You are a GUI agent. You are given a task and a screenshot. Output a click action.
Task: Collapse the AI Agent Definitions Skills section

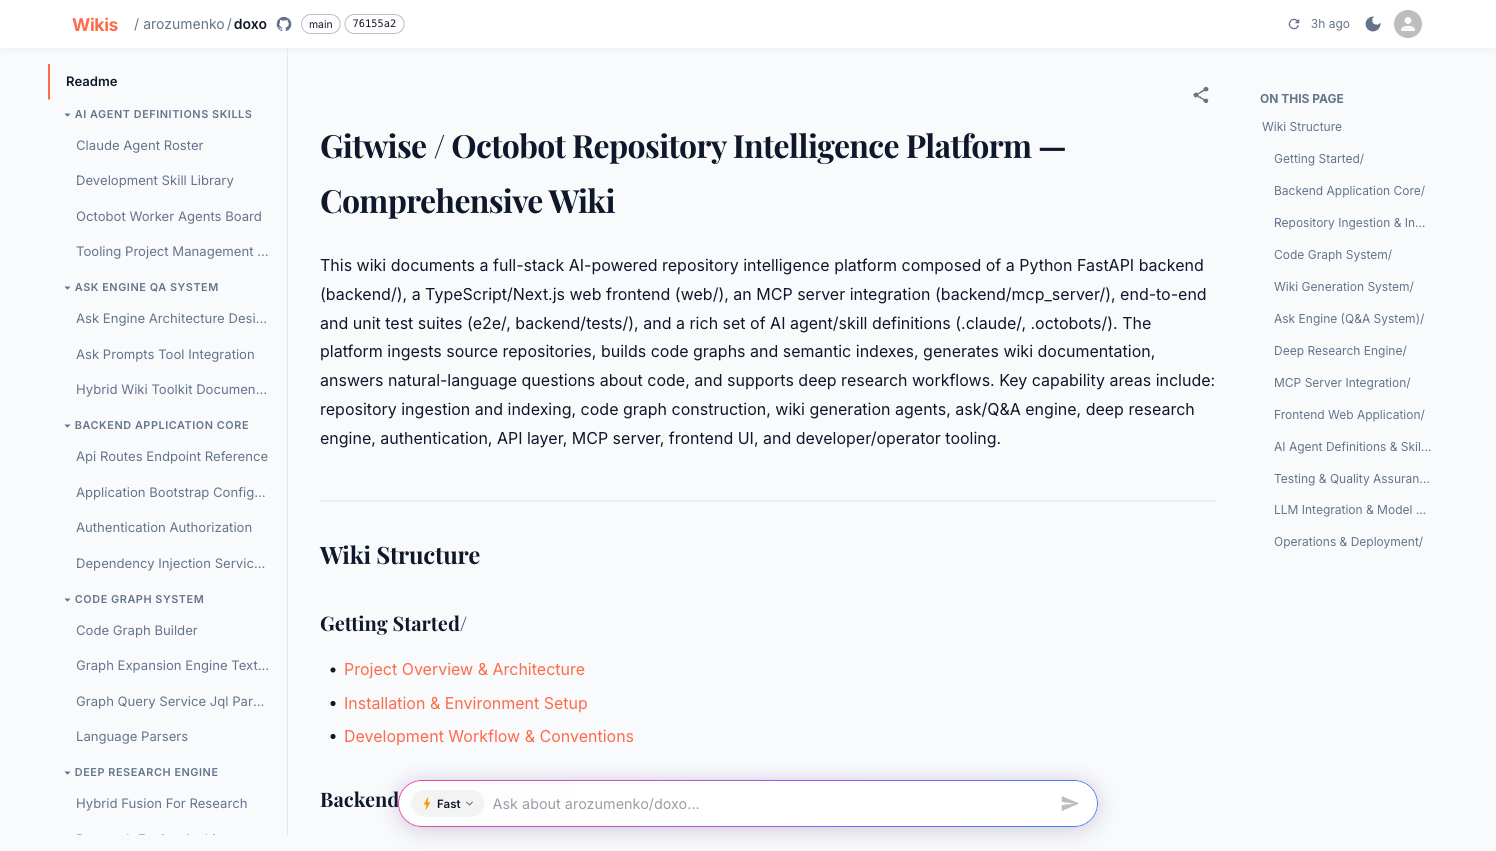point(65,114)
